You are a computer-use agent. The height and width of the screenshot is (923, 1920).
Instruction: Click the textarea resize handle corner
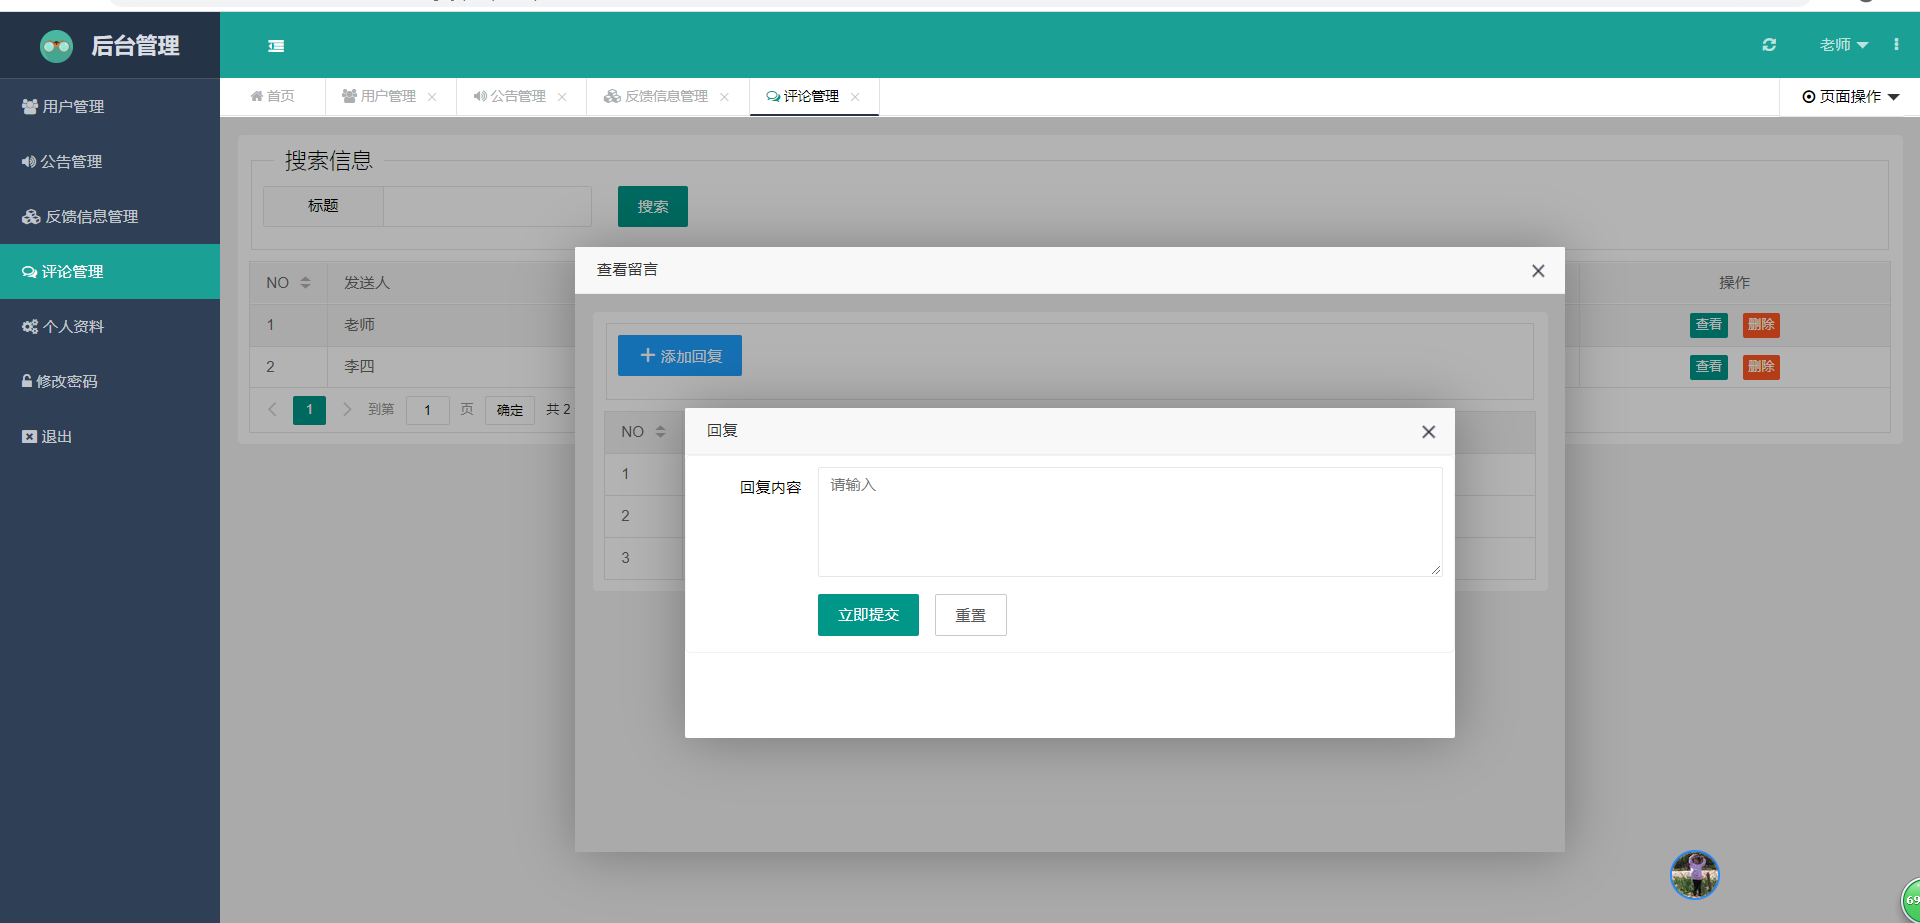pyautogui.click(x=1436, y=570)
